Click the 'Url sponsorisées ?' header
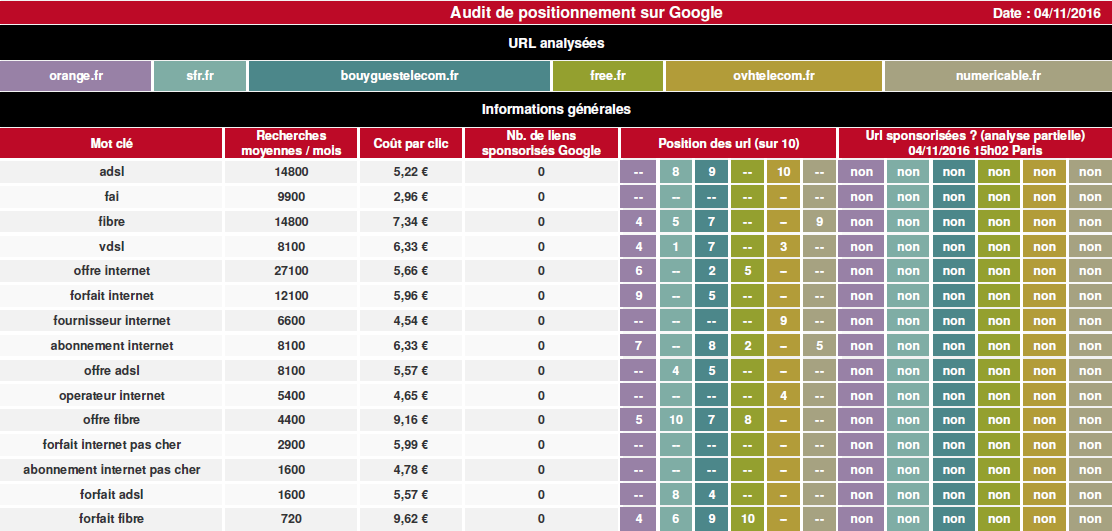The width and height of the screenshot is (1112, 531). coord(975,143)
